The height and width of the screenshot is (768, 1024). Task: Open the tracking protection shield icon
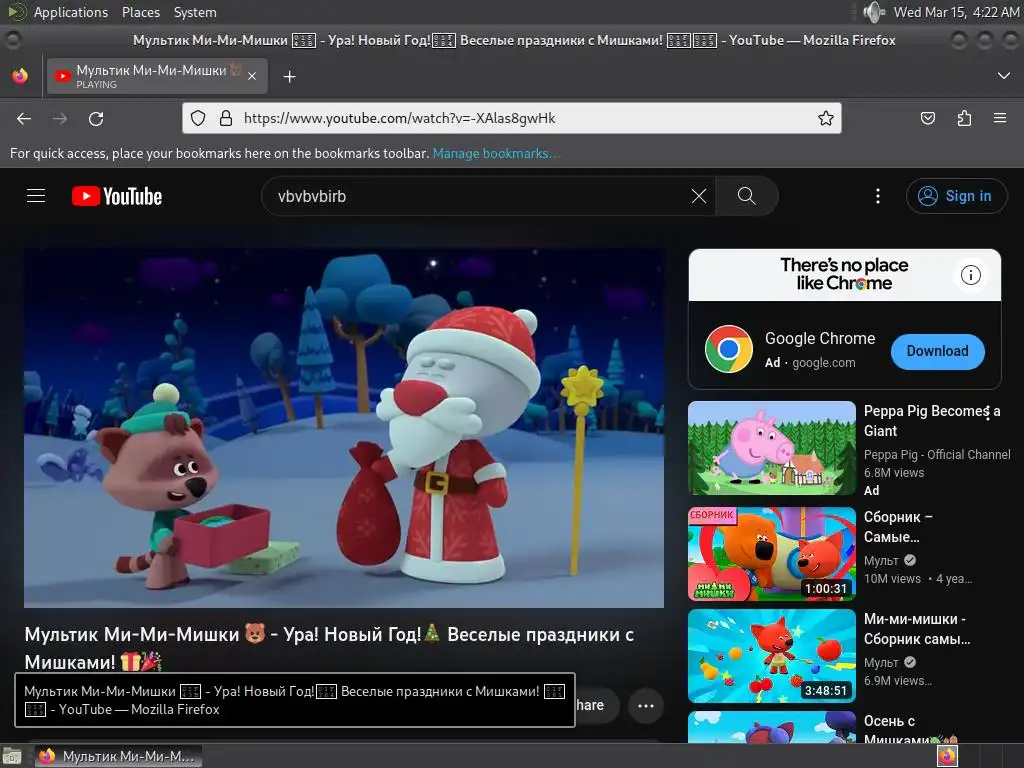[x=198, y=118]
